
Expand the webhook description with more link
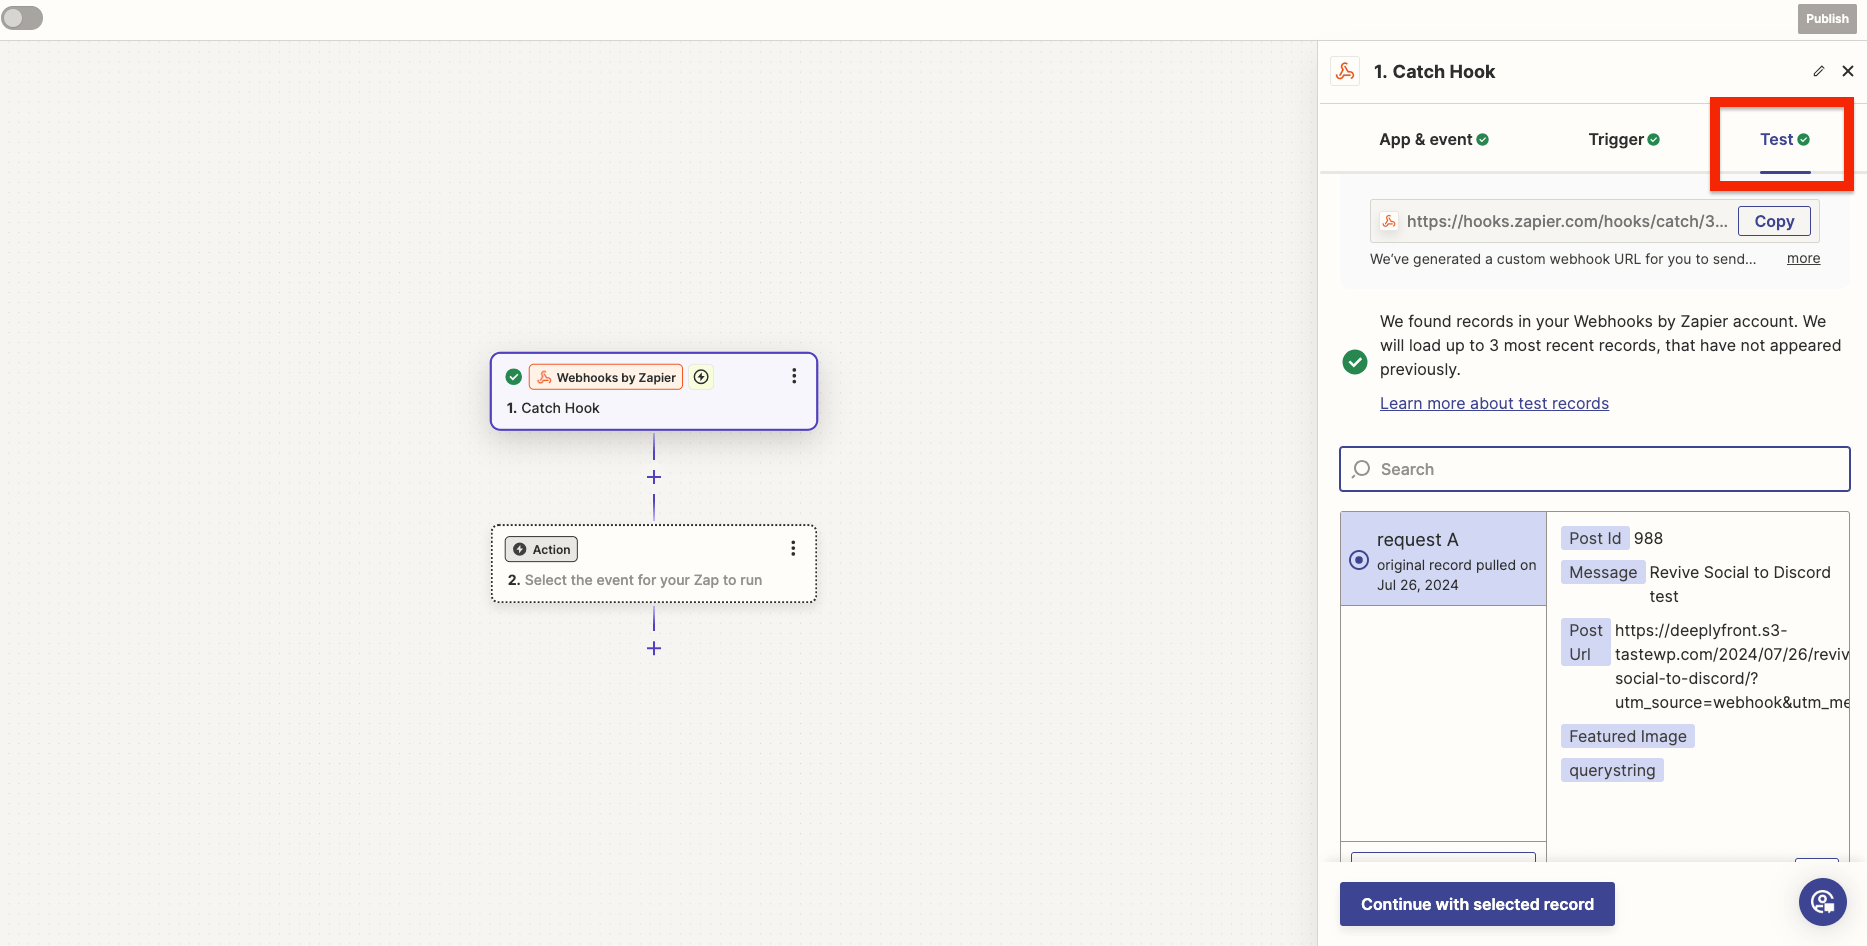1803,258
